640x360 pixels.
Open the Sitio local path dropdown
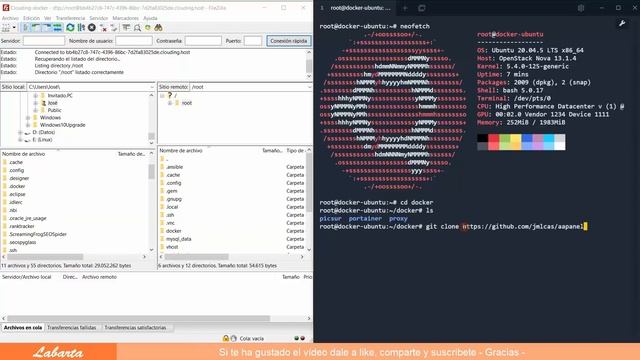(152, 87)
